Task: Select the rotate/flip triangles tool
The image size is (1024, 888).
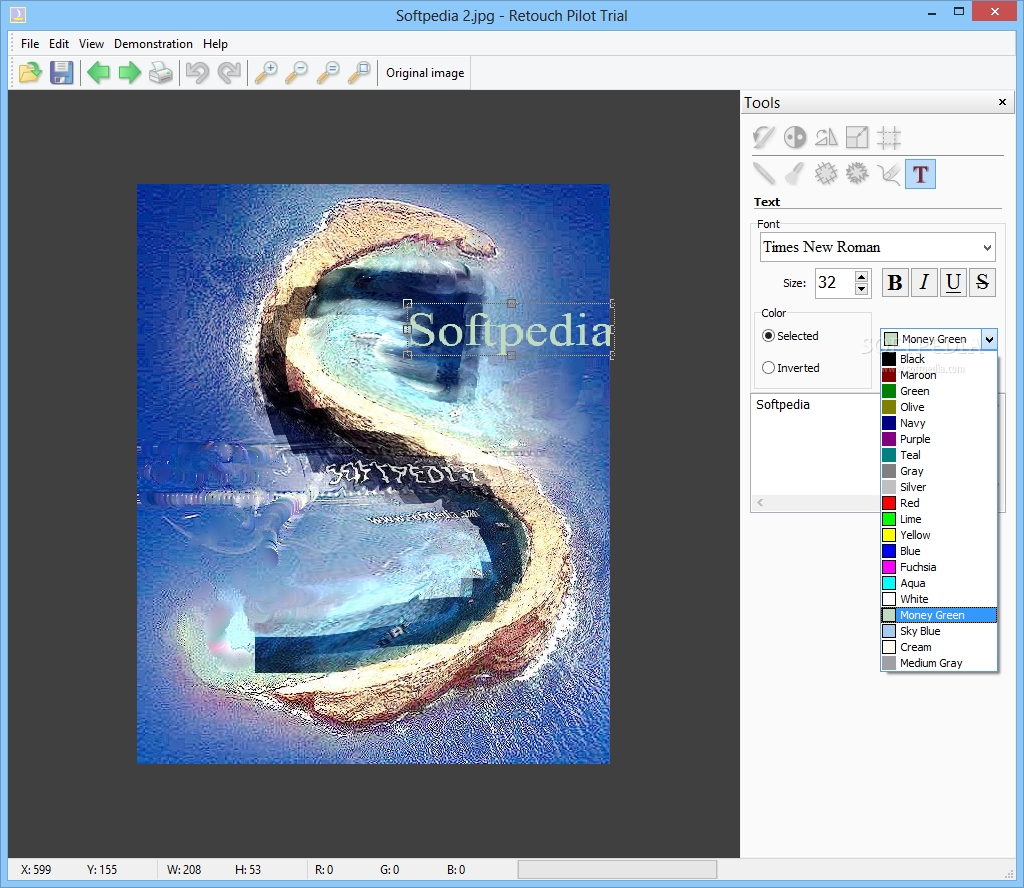Action: [x=826, y=137]
